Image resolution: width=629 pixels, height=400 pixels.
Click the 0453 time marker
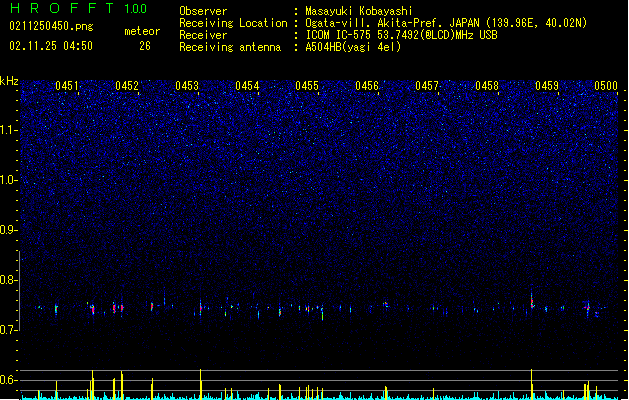click(x=187, y=86)
